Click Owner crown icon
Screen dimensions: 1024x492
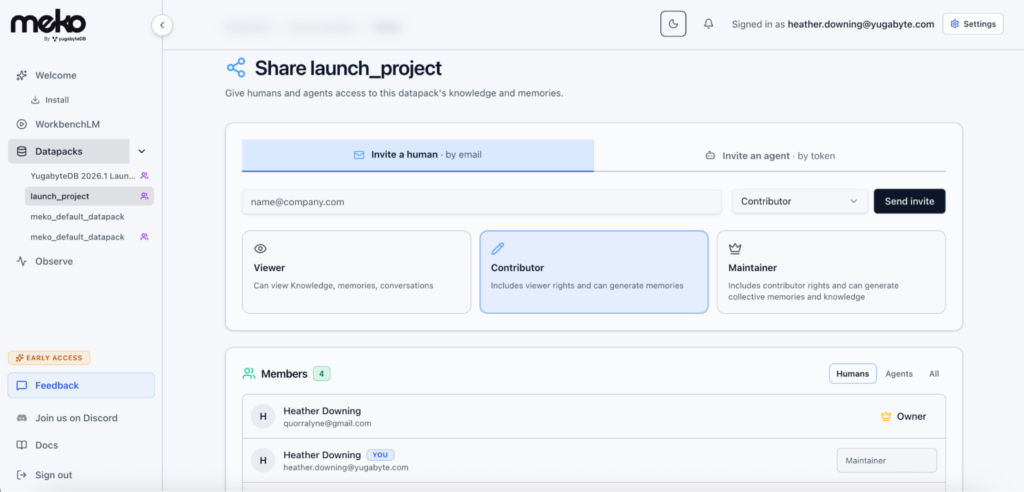886,416
